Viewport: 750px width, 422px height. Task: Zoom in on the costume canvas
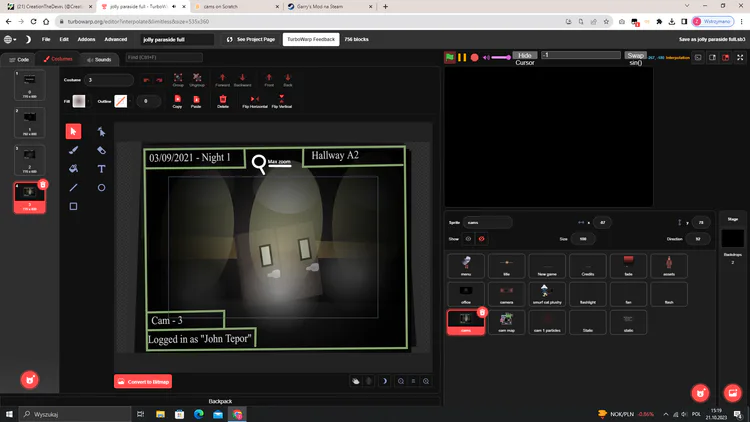tap(426, 381)
